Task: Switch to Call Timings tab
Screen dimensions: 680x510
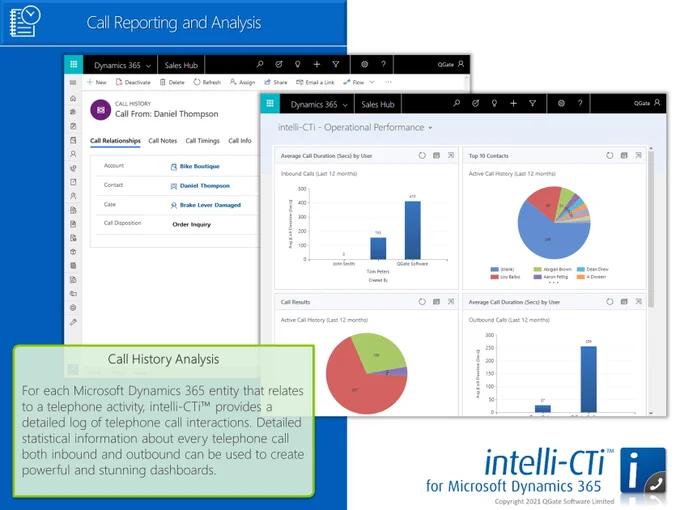Action: coord(203,141)
